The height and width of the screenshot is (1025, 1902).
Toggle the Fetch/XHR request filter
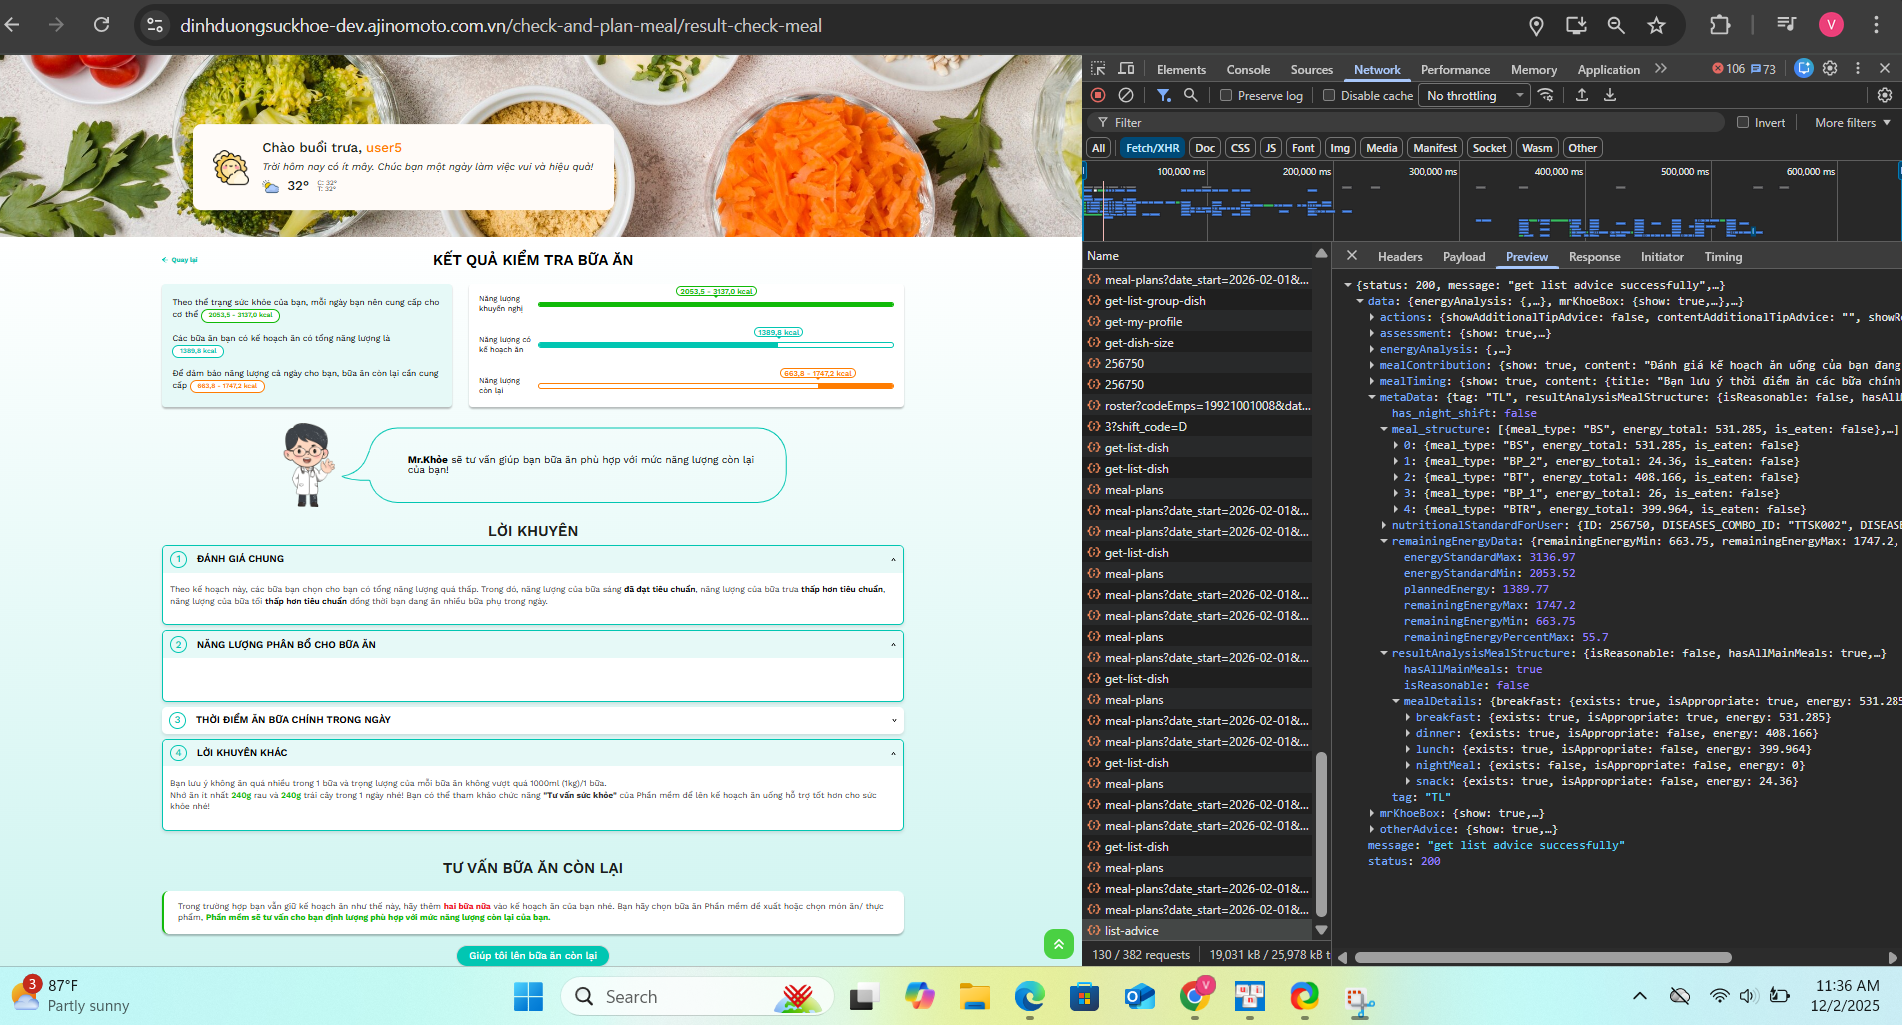[1152, 148]
